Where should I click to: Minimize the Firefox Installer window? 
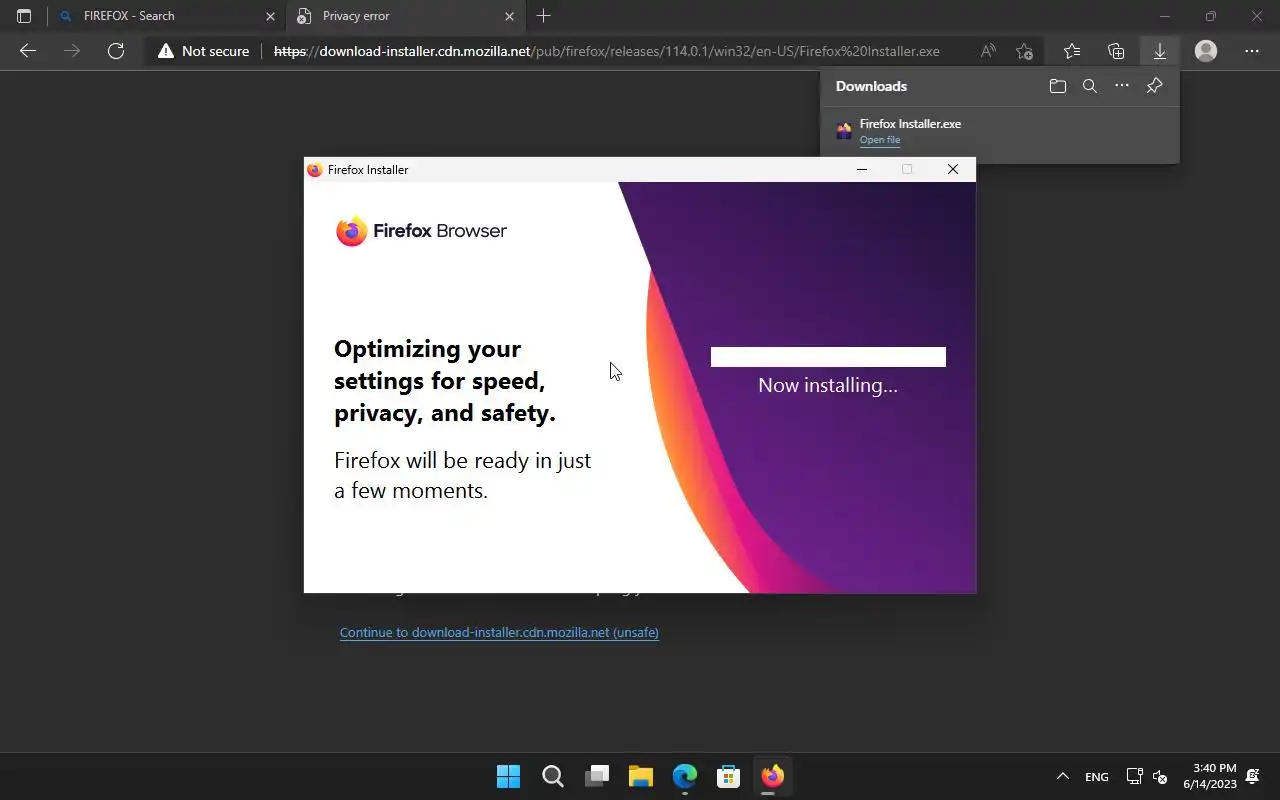tap(862, 170)
